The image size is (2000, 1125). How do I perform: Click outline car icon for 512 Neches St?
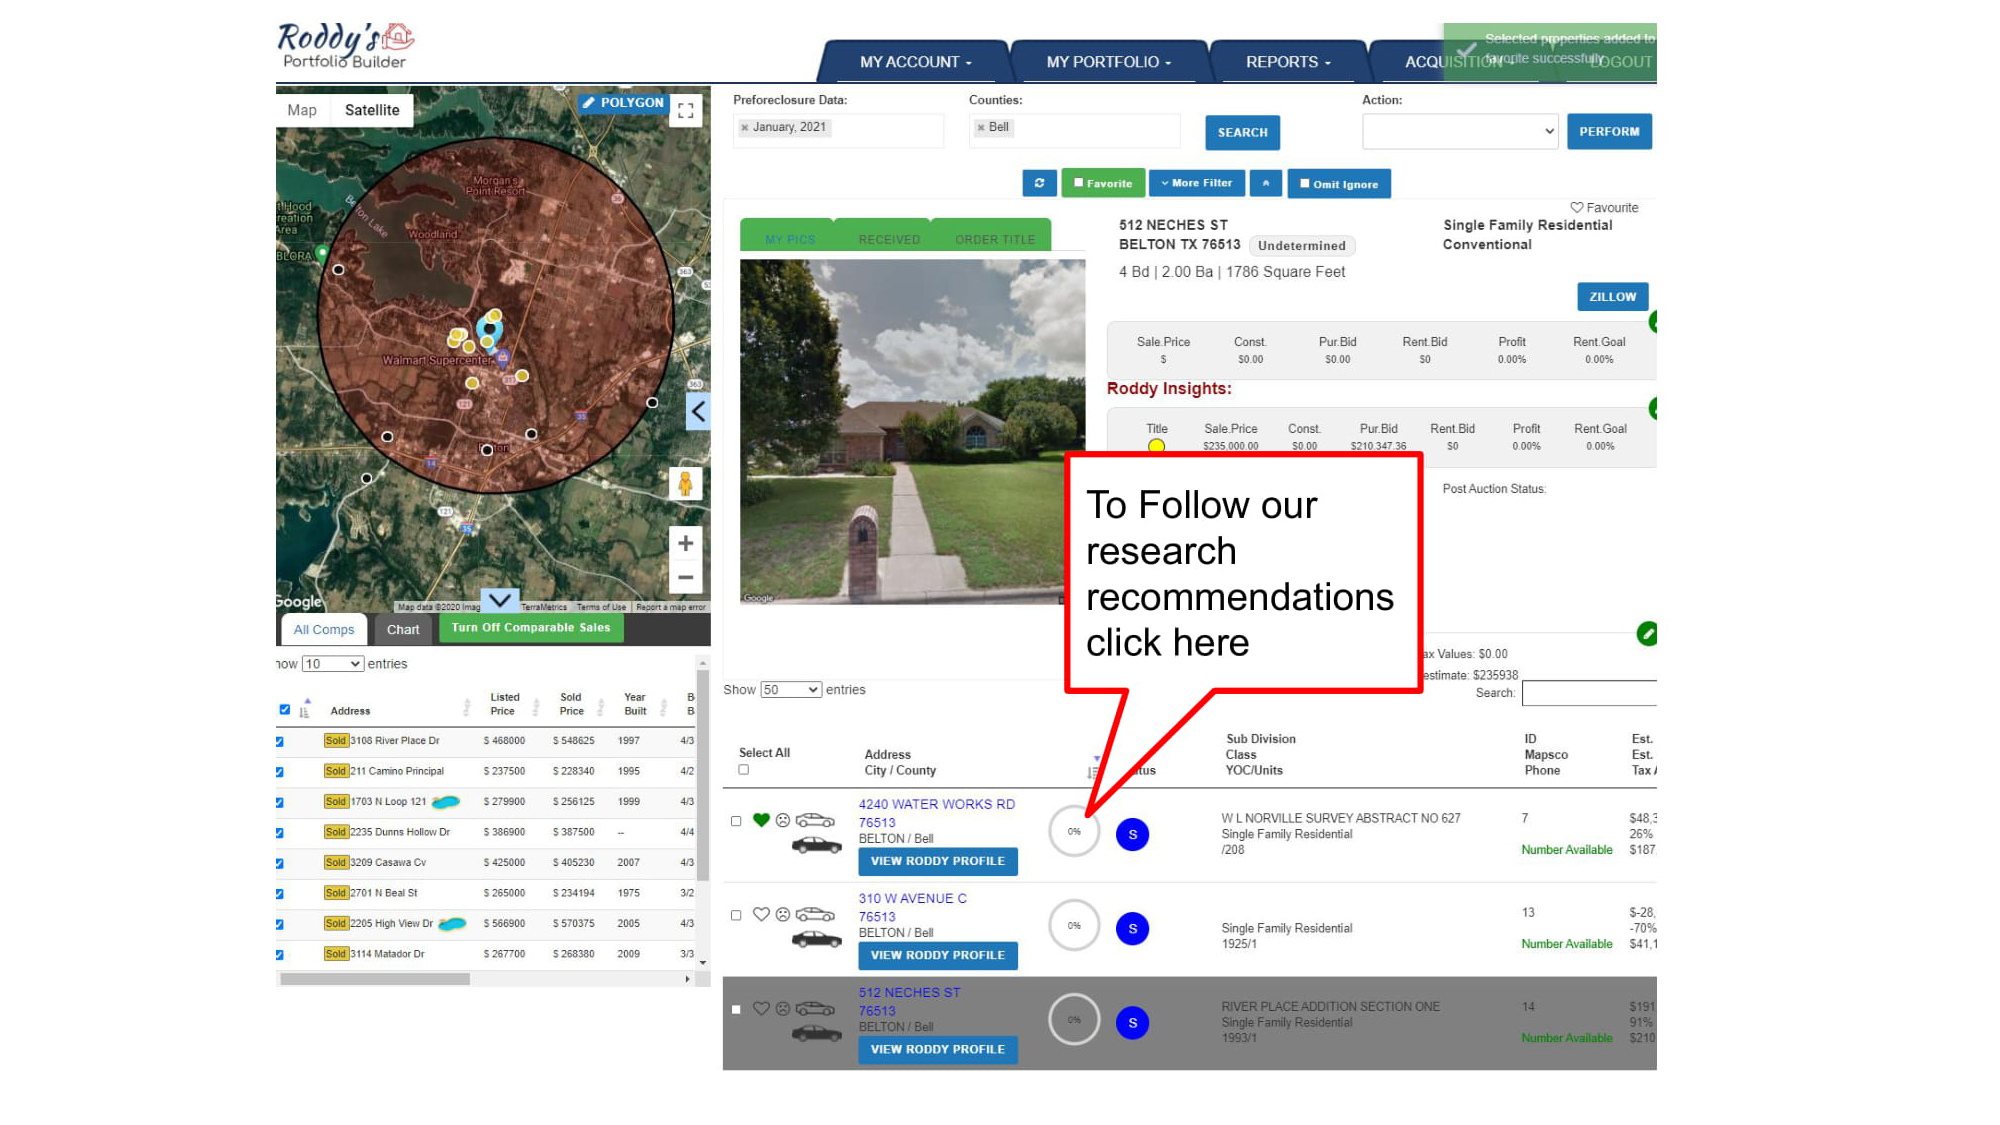815,1008
